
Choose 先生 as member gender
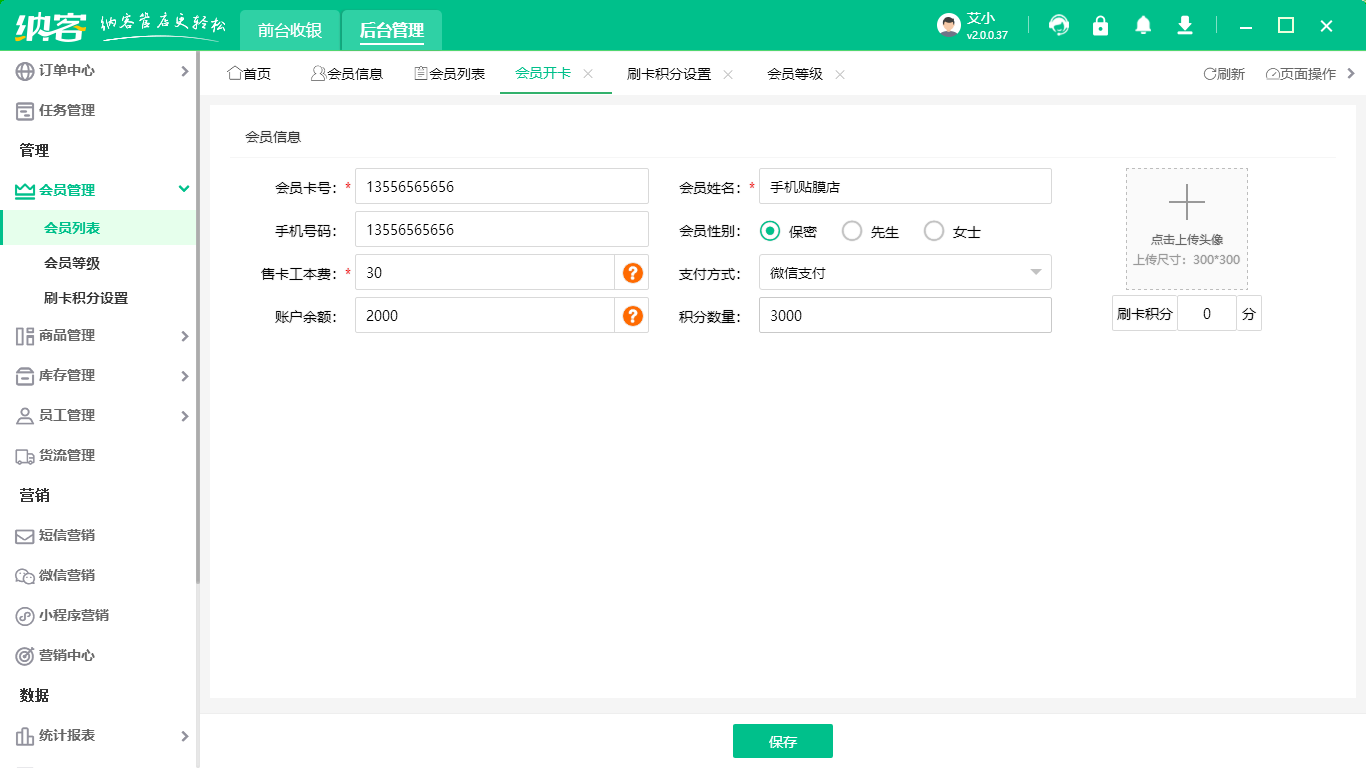(x=852, y=230)
